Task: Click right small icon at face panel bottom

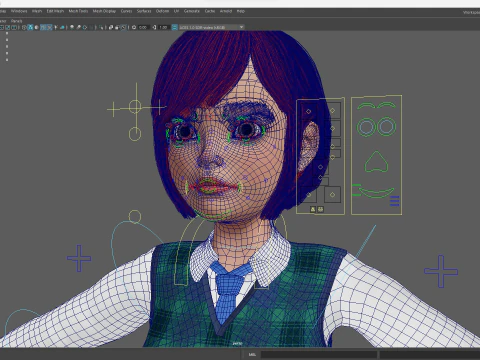Action: [320, 209]
